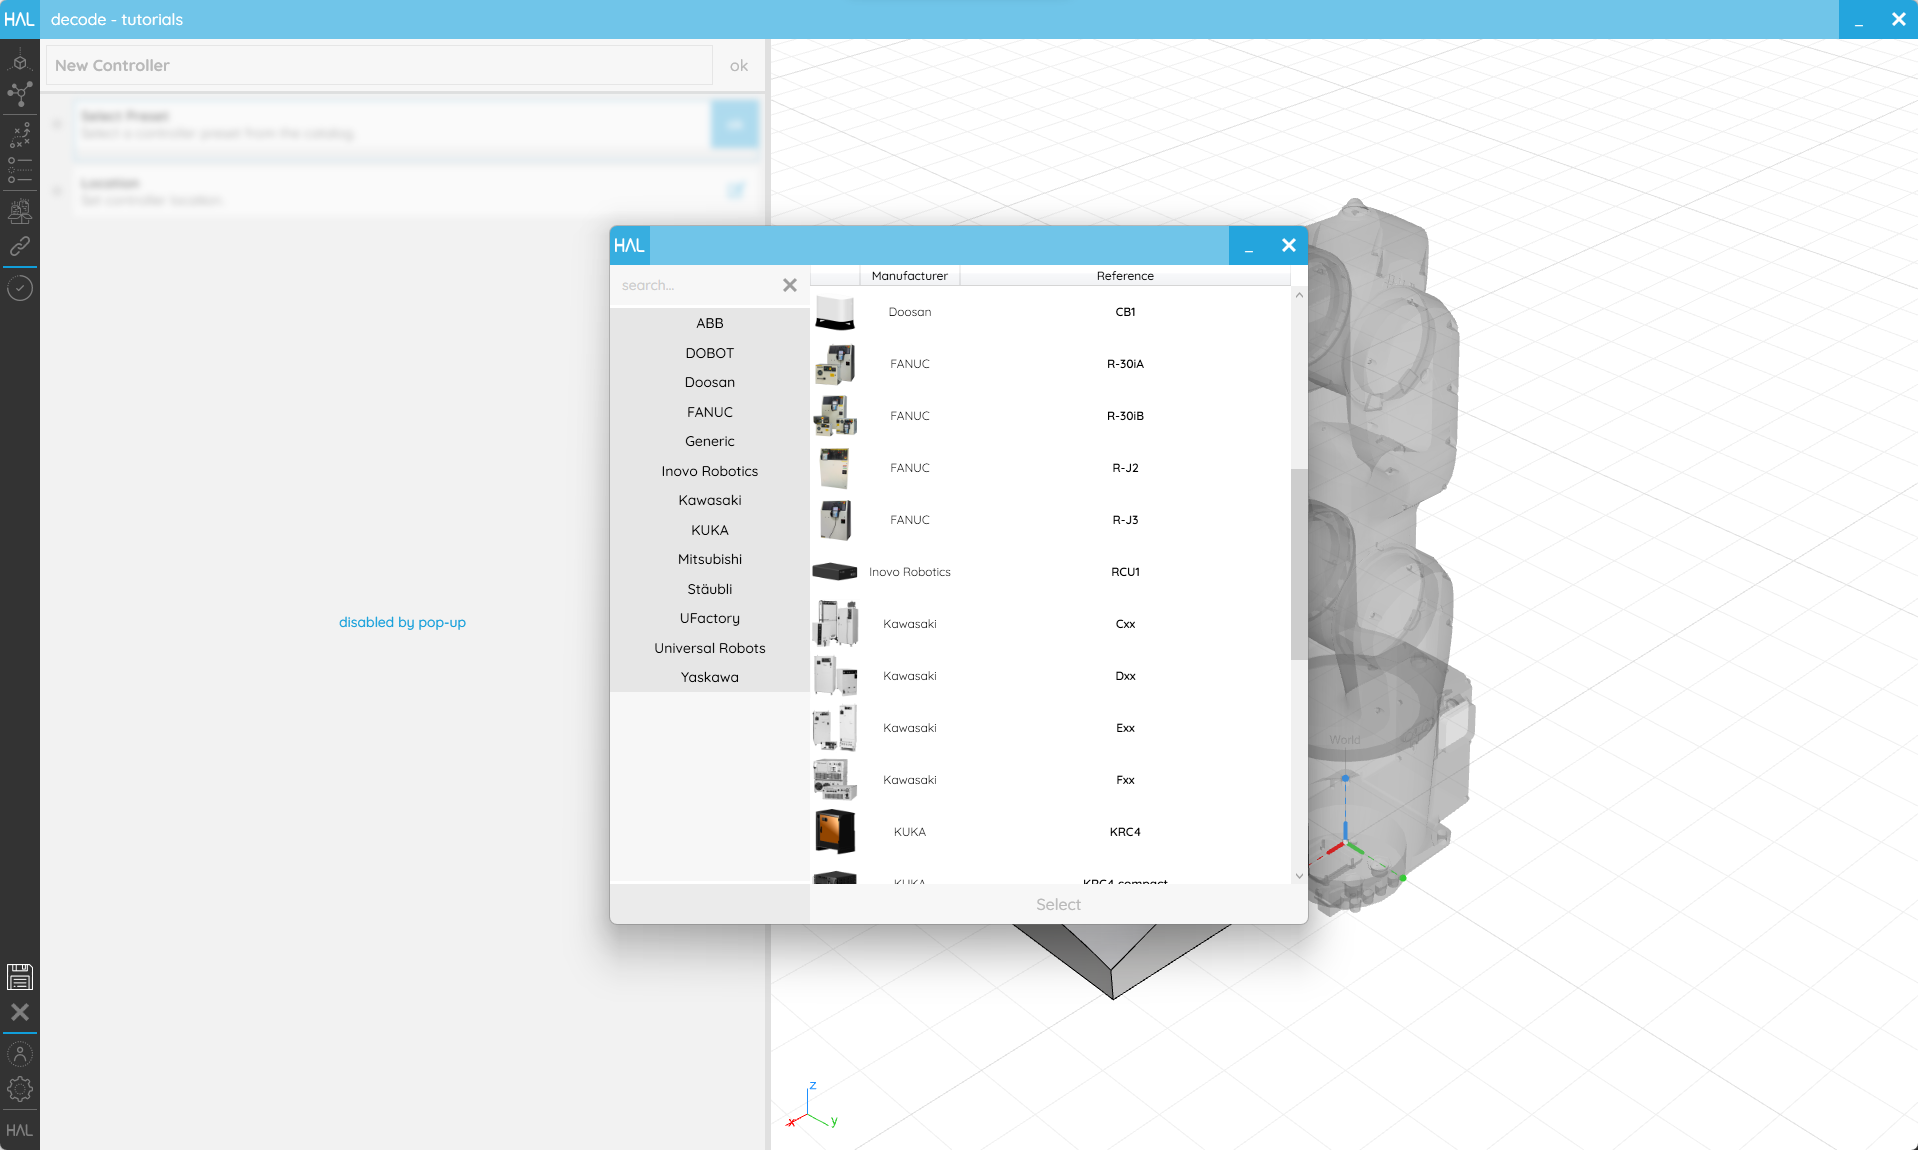Open the settings gear icon in sidebar

(x=20, y=1089)
